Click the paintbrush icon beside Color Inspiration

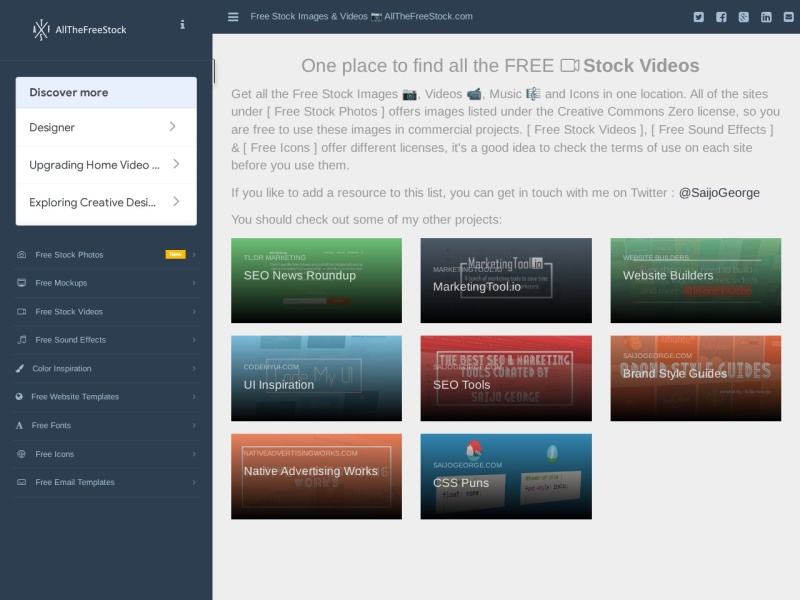[19, 368]
